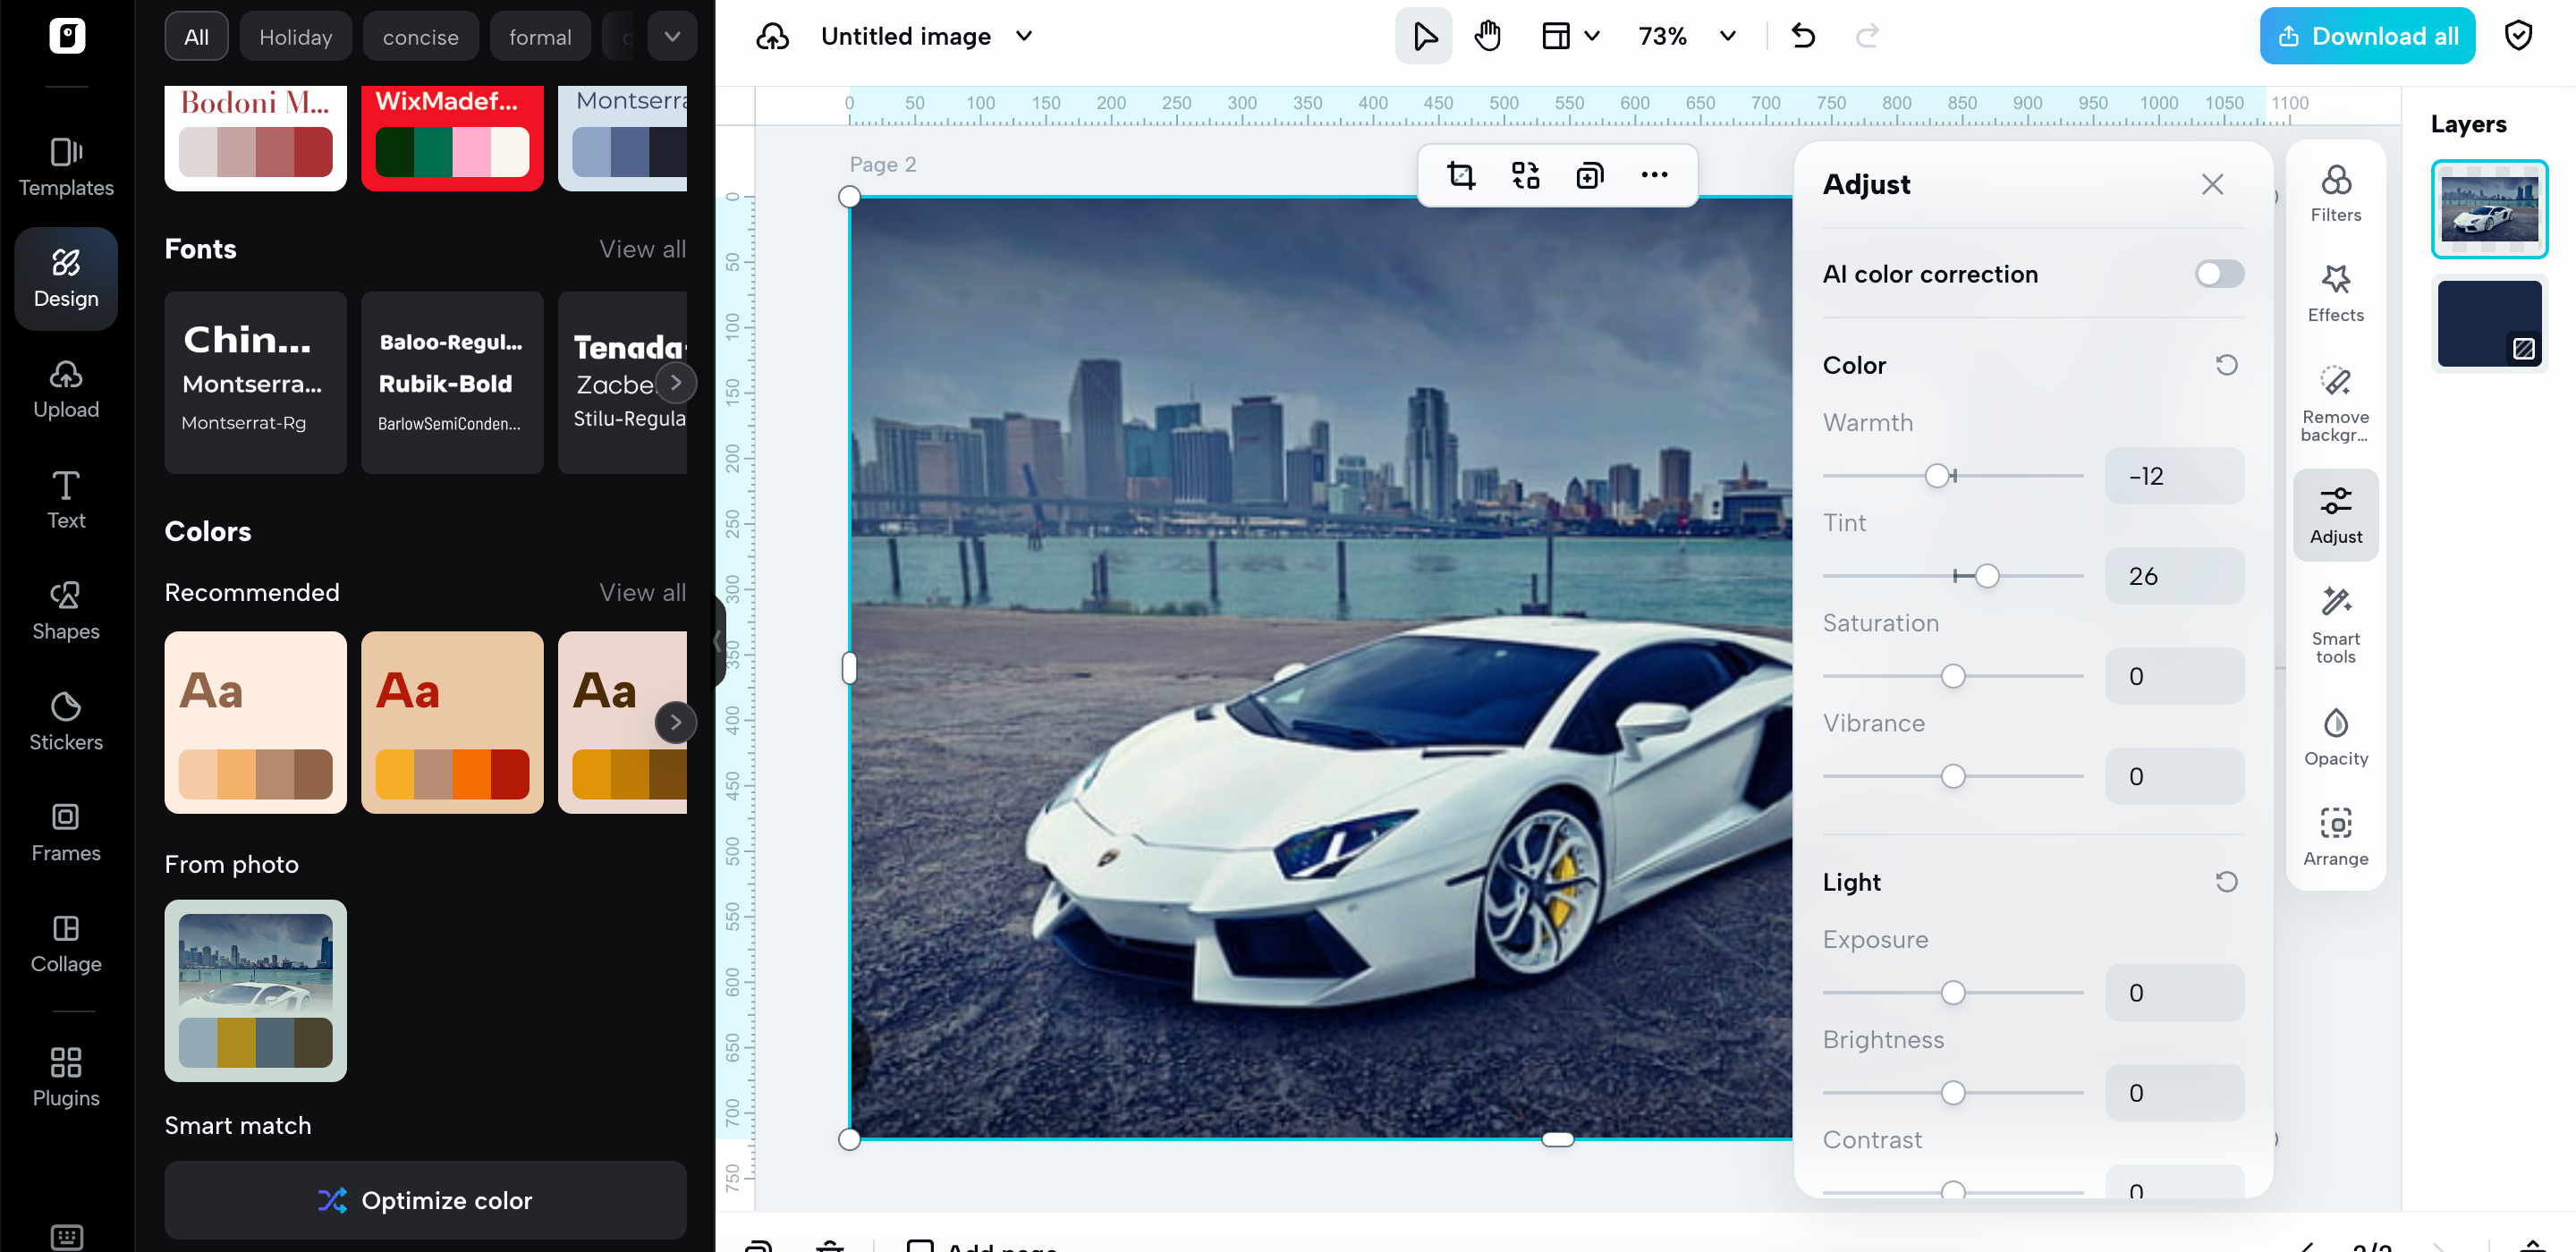Expand the zoom level dropdown

pos(1727,36)
